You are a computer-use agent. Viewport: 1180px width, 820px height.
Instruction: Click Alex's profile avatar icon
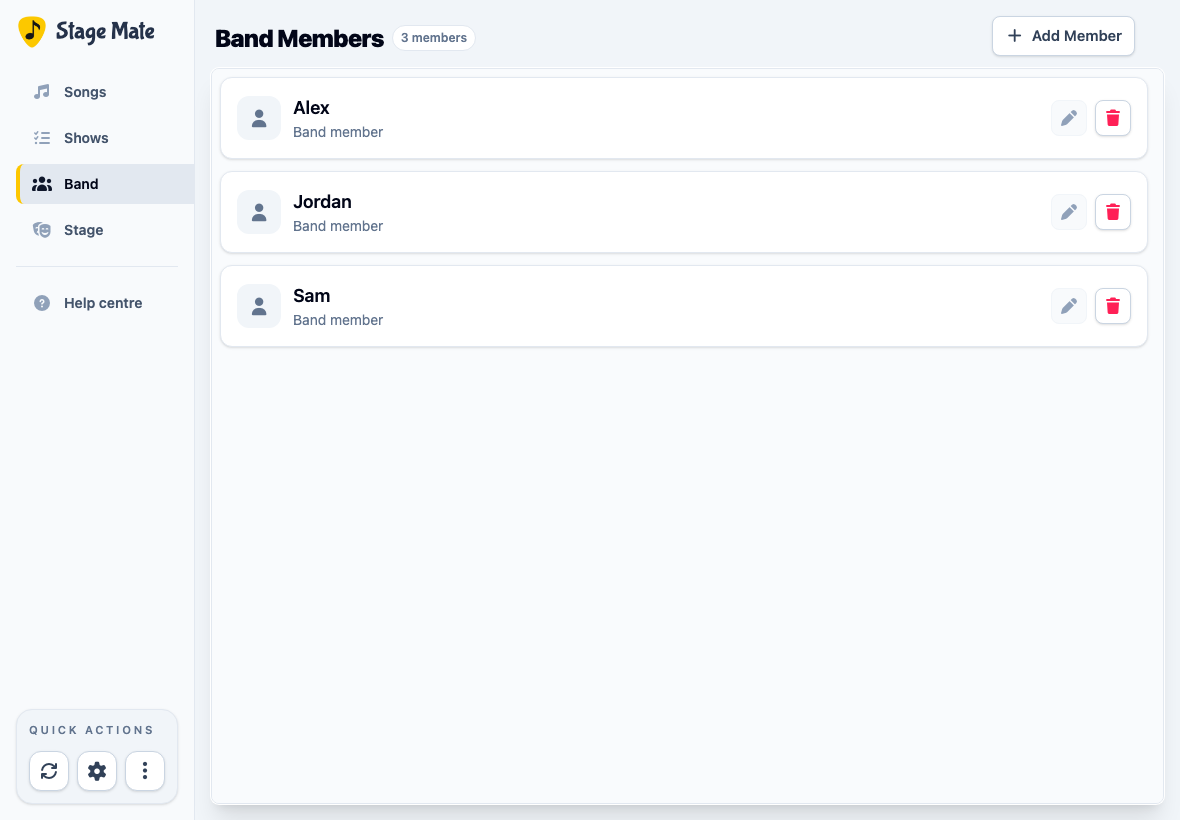[259, 118]
